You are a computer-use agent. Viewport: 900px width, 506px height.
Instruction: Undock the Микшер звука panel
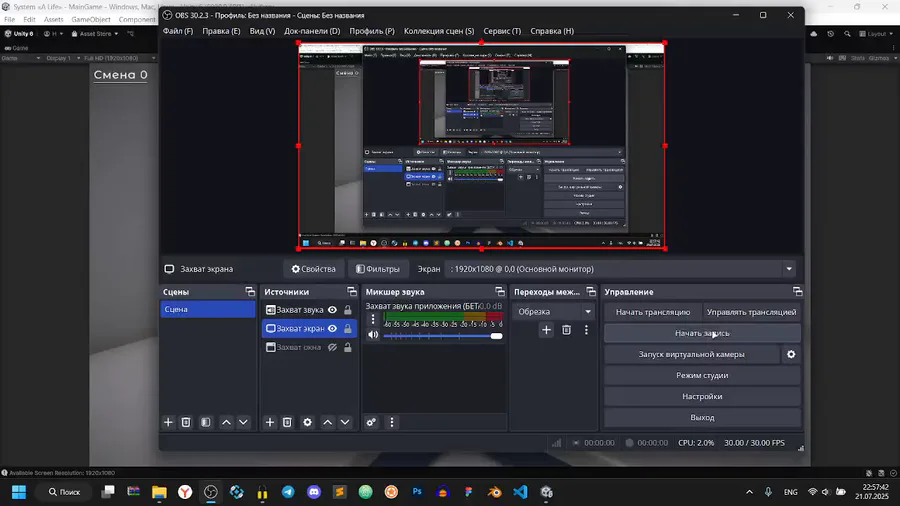(x=500, y=292)
